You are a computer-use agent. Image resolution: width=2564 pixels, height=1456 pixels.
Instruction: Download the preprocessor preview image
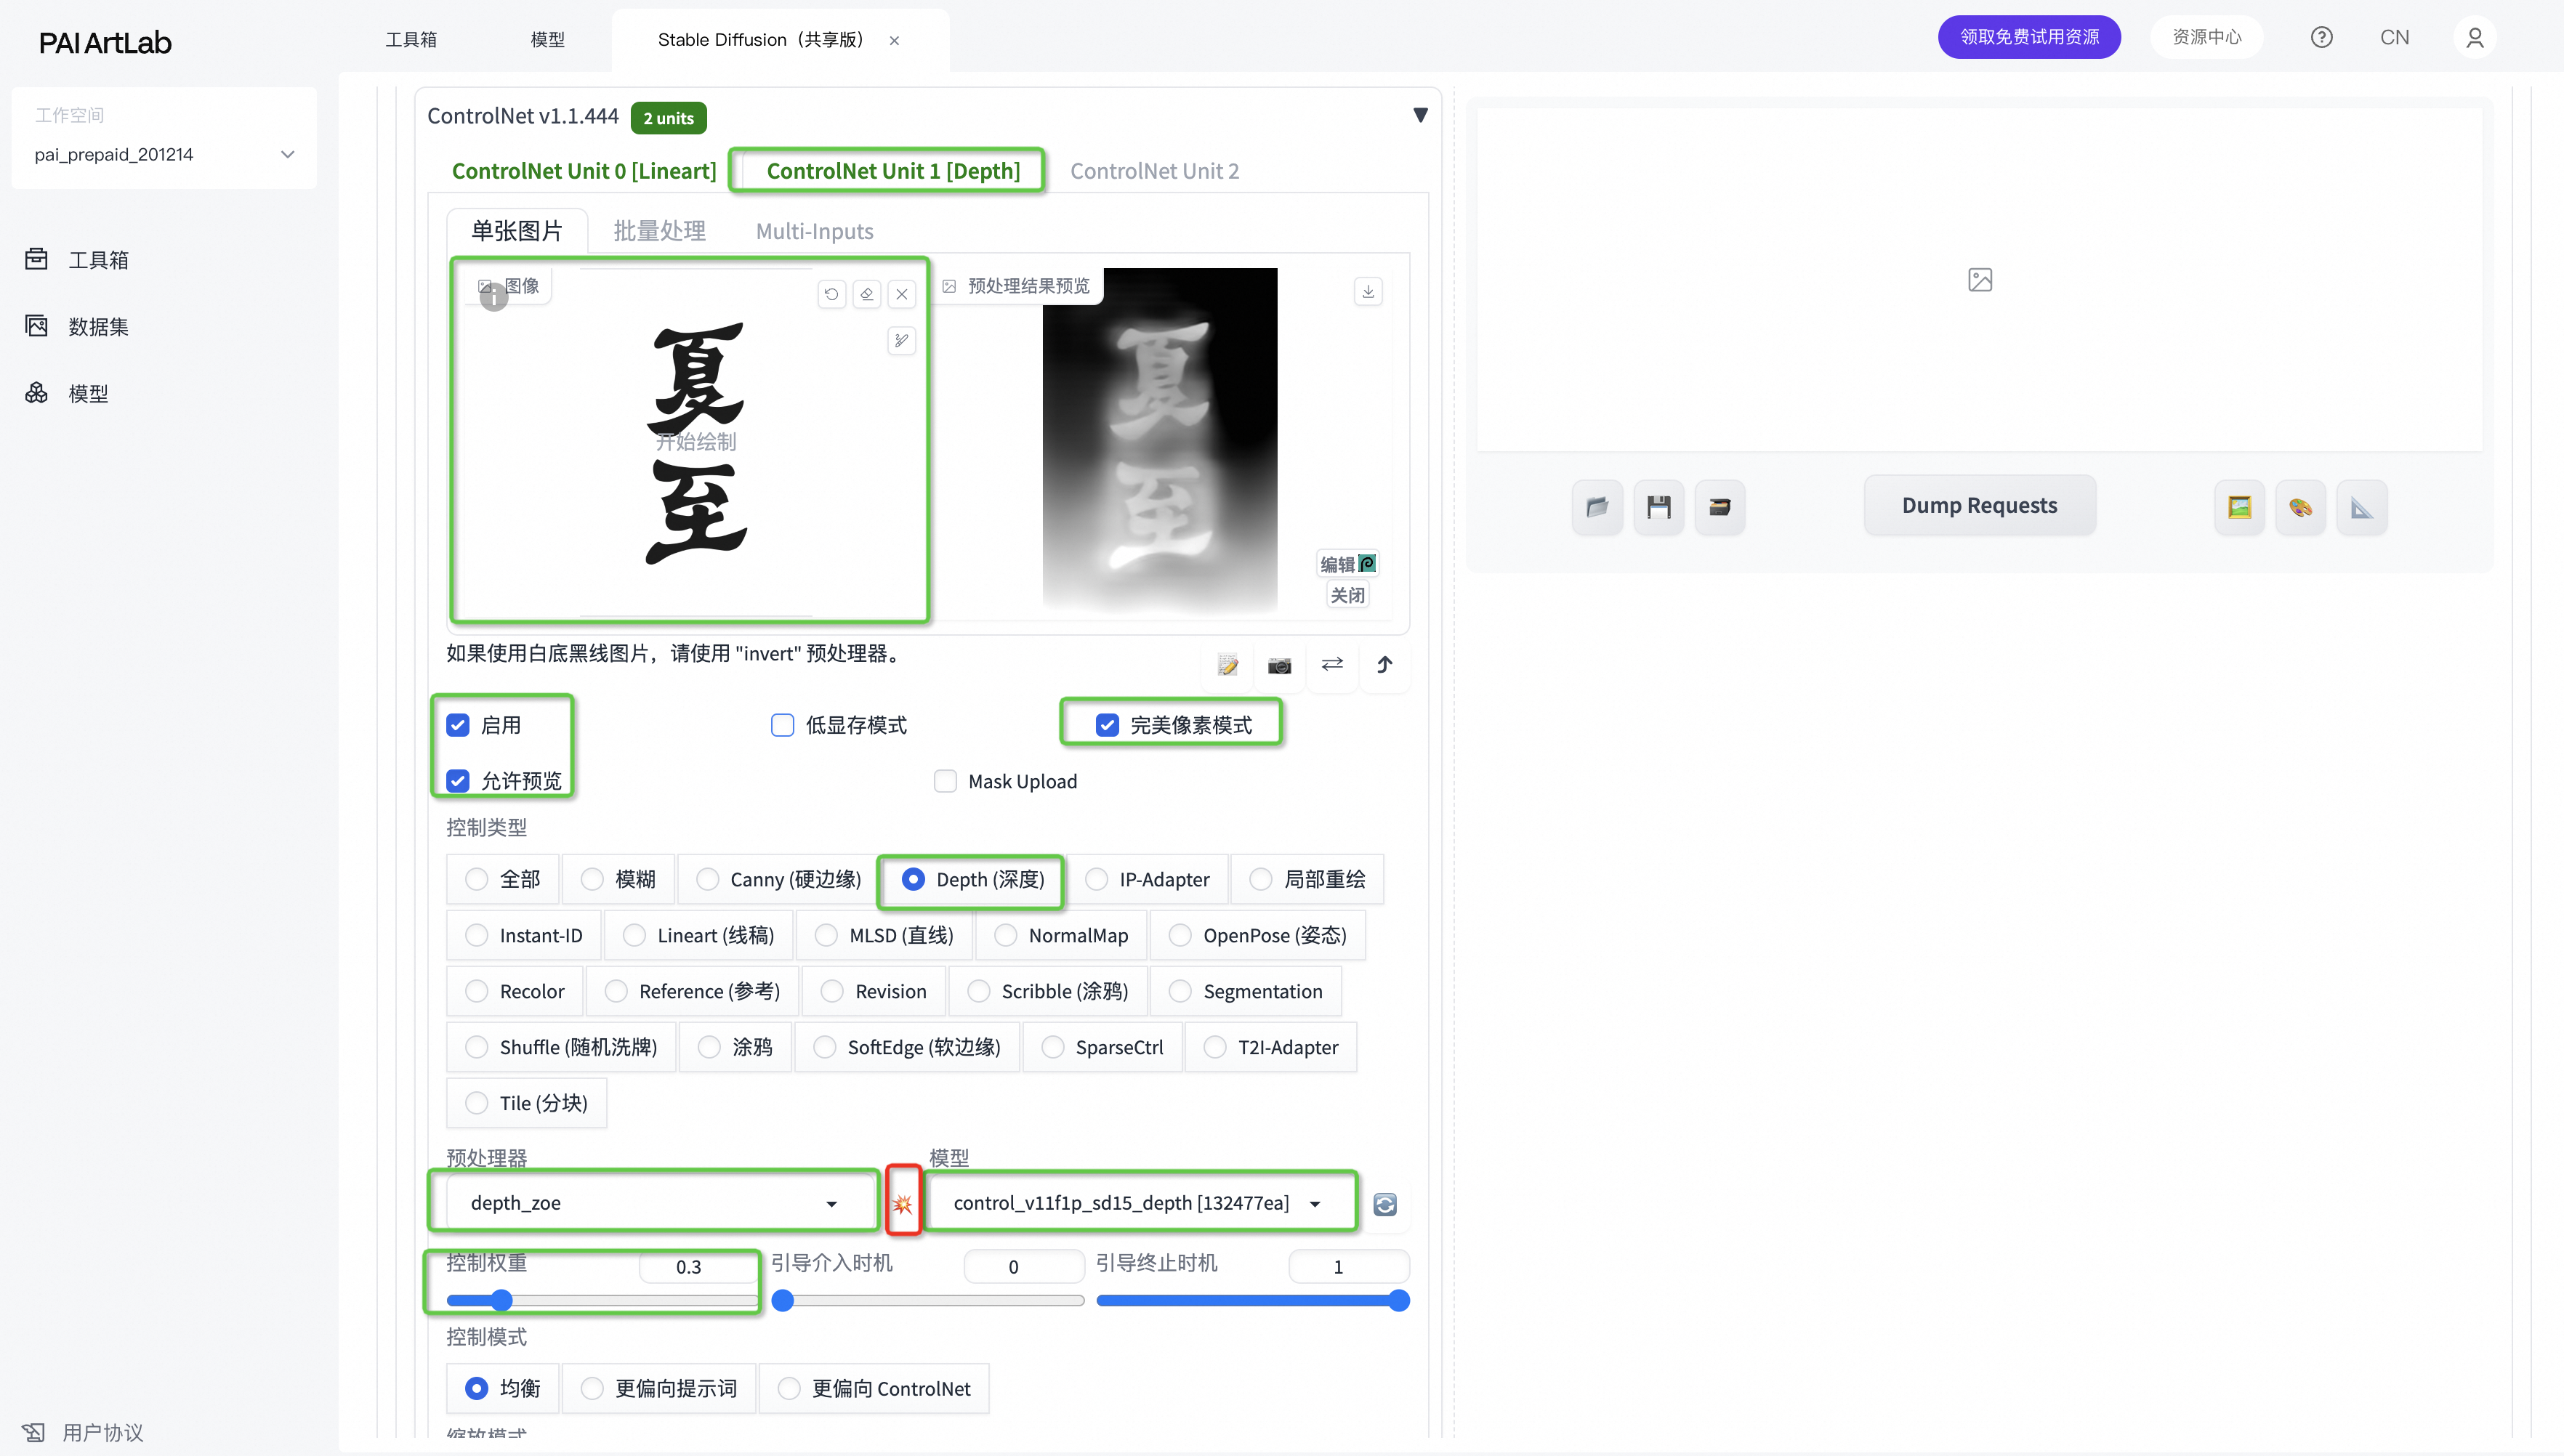pos(1368,291)
